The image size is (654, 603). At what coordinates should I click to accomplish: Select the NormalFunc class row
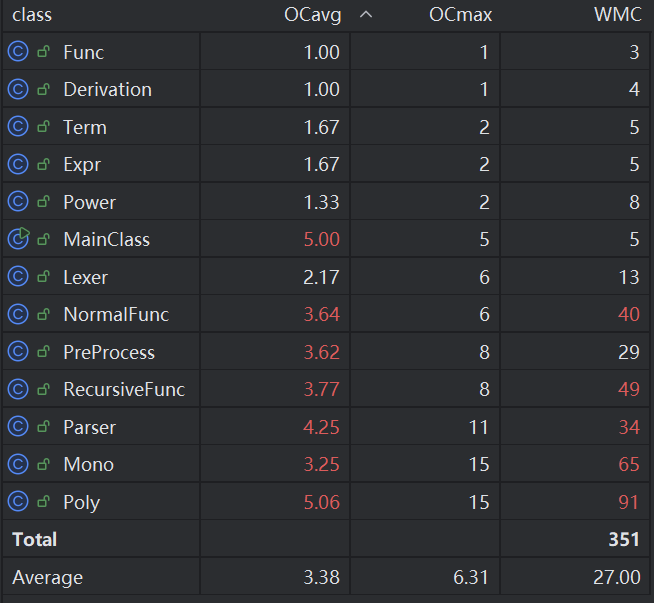coord(116,315)
